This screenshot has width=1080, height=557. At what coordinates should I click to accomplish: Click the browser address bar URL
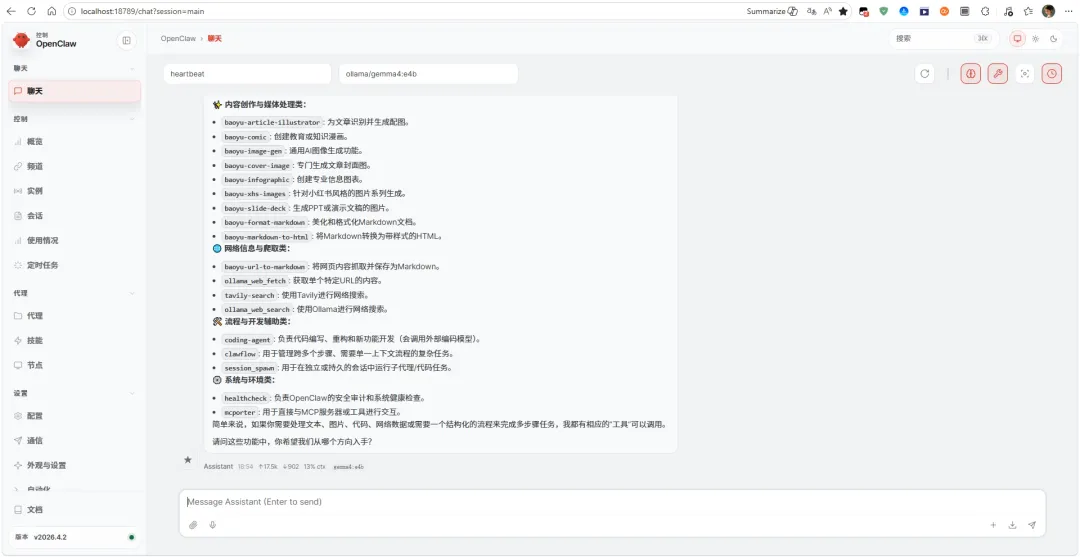tap(143, 11)
